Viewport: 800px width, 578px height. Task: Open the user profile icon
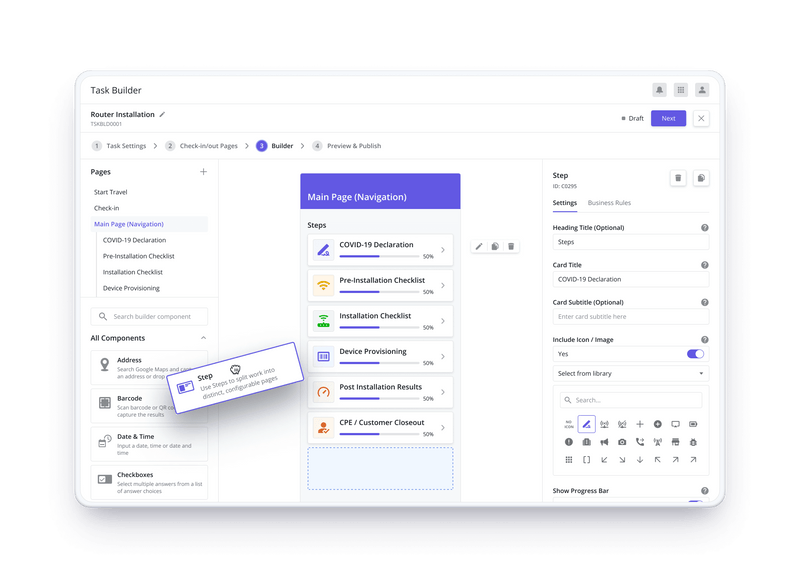click(702, 90)
